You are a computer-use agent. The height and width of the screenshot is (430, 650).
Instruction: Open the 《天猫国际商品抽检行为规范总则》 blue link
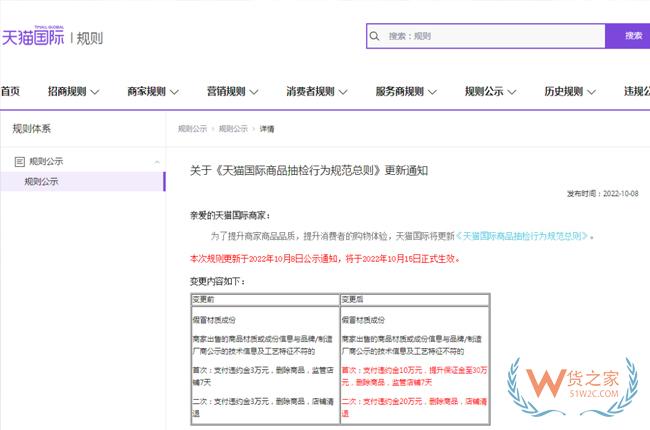point(522,236)
